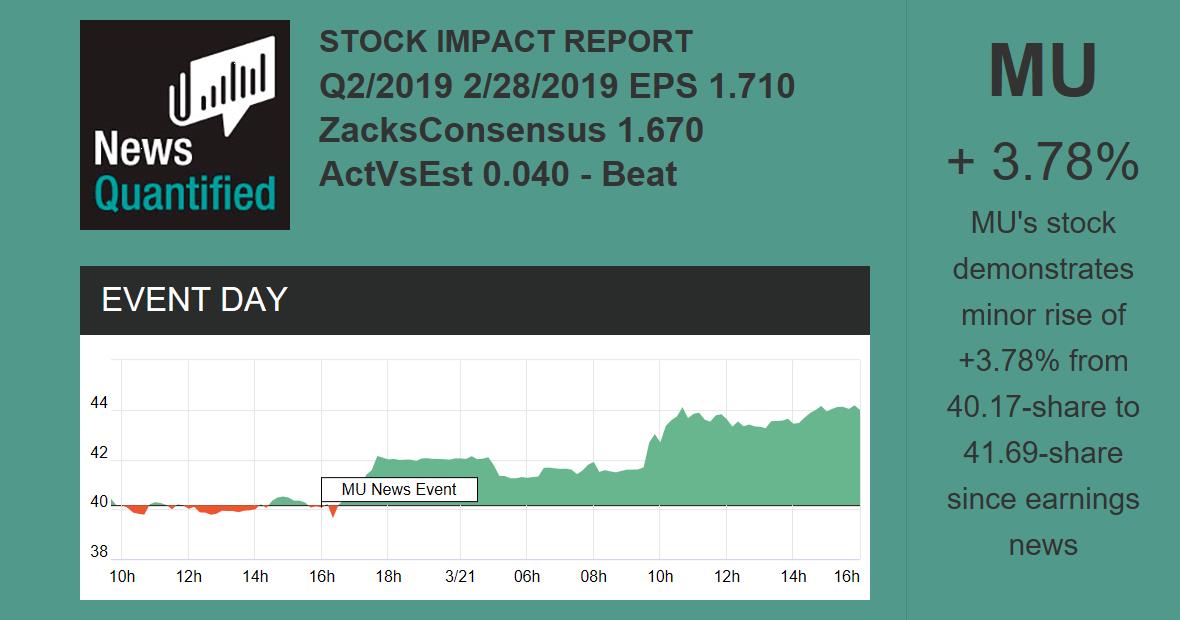Click the 3/21 date label on axis

[x=459, y=577]
